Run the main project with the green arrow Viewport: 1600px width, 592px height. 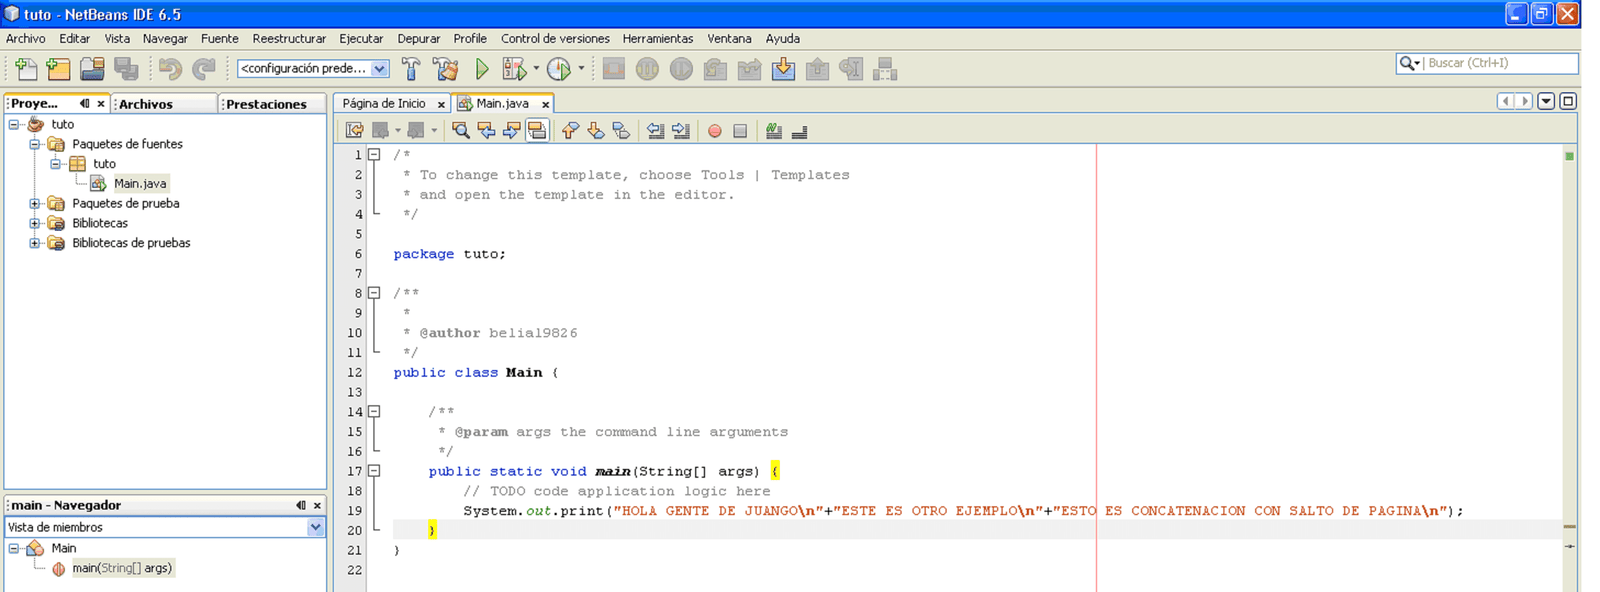point(482,69)
